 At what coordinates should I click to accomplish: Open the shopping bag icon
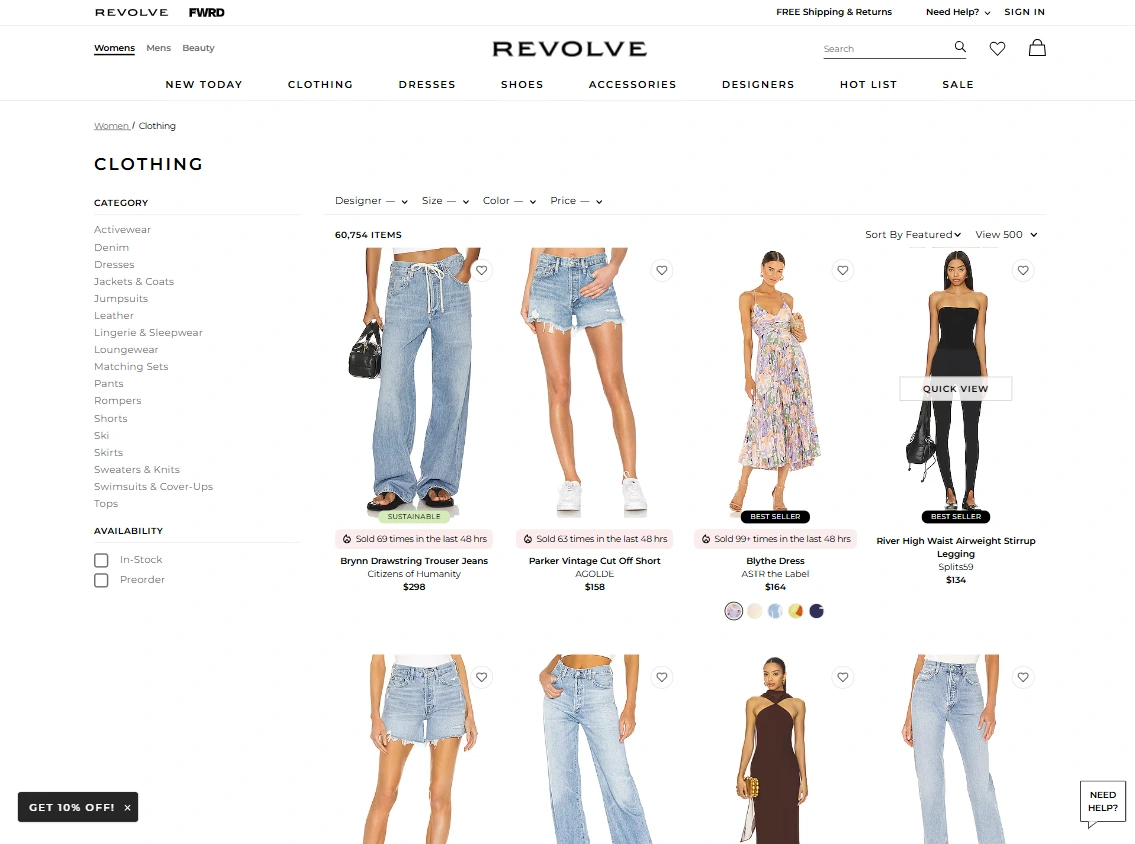(1037, 48)
